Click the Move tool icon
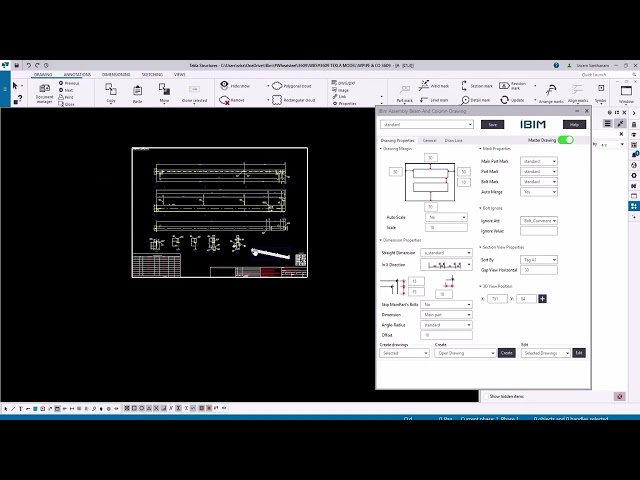The image size is (640, 480). [164, 89]
